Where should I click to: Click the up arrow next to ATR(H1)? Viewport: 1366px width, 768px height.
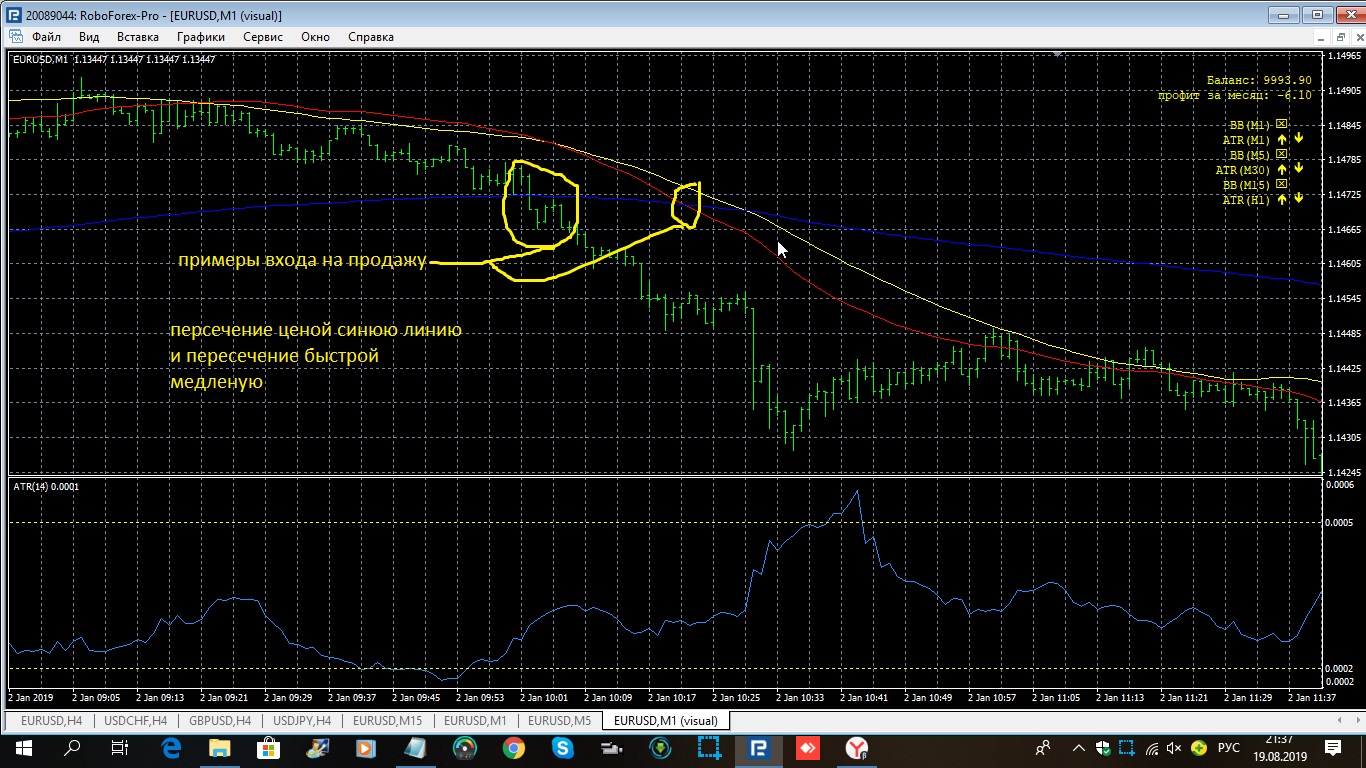click(1282, 200)
